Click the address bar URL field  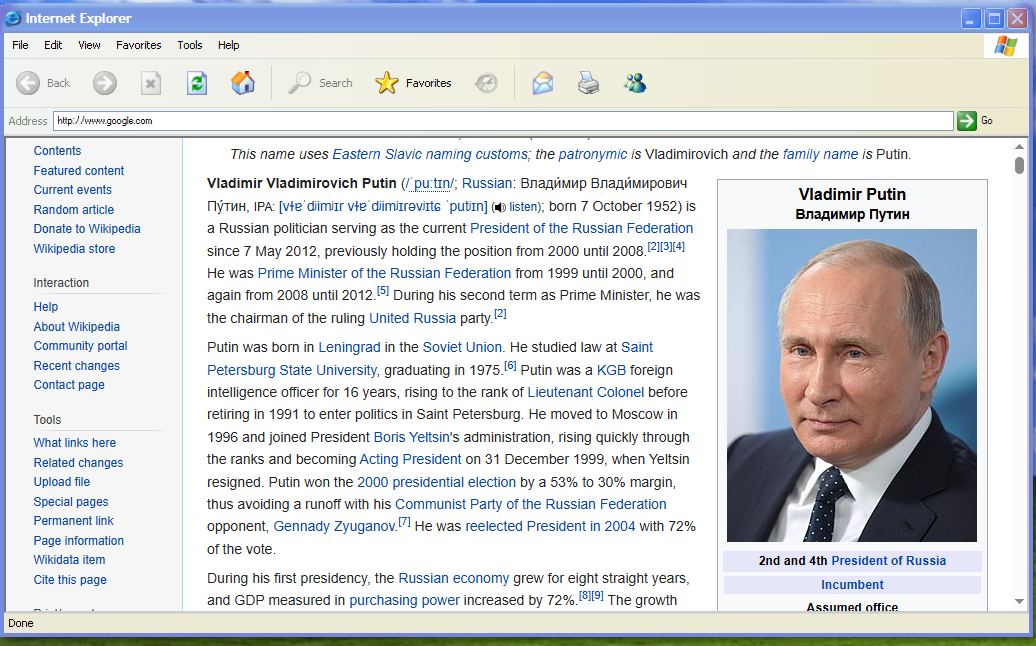pos(500,120)
